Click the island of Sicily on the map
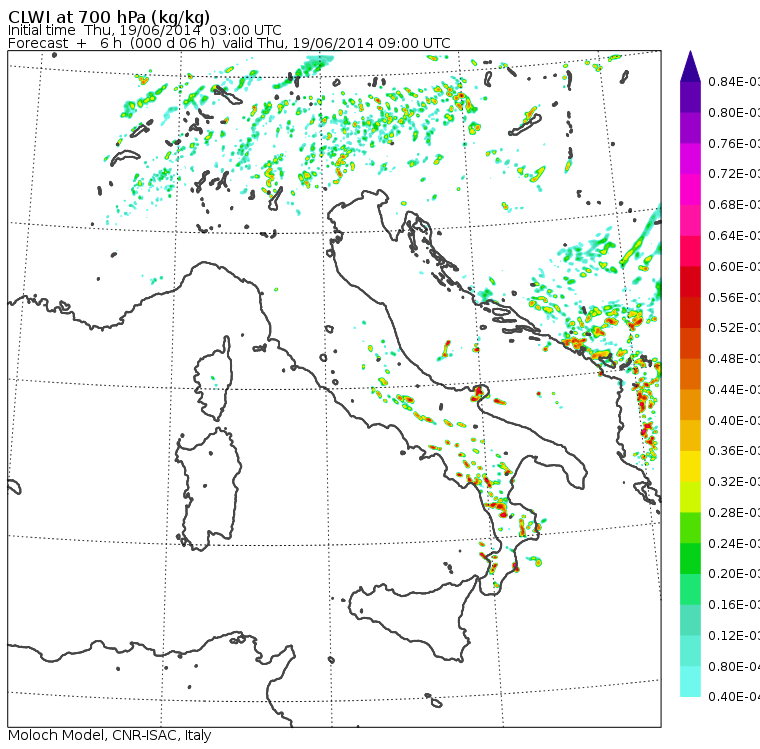760x749 pixels. point(412,618)
